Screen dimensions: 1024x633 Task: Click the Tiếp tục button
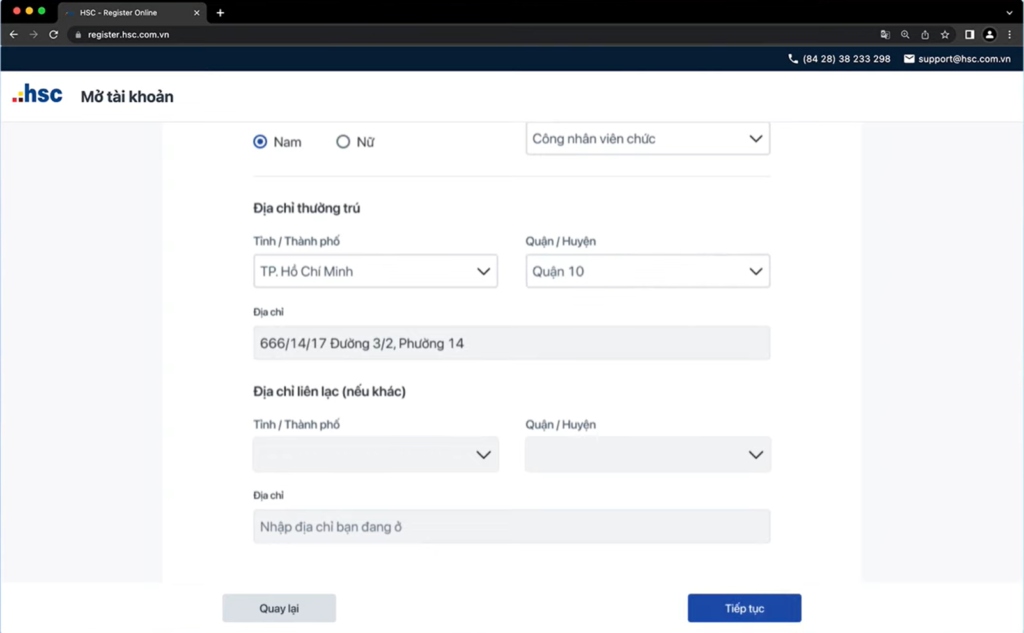point(744,608)
